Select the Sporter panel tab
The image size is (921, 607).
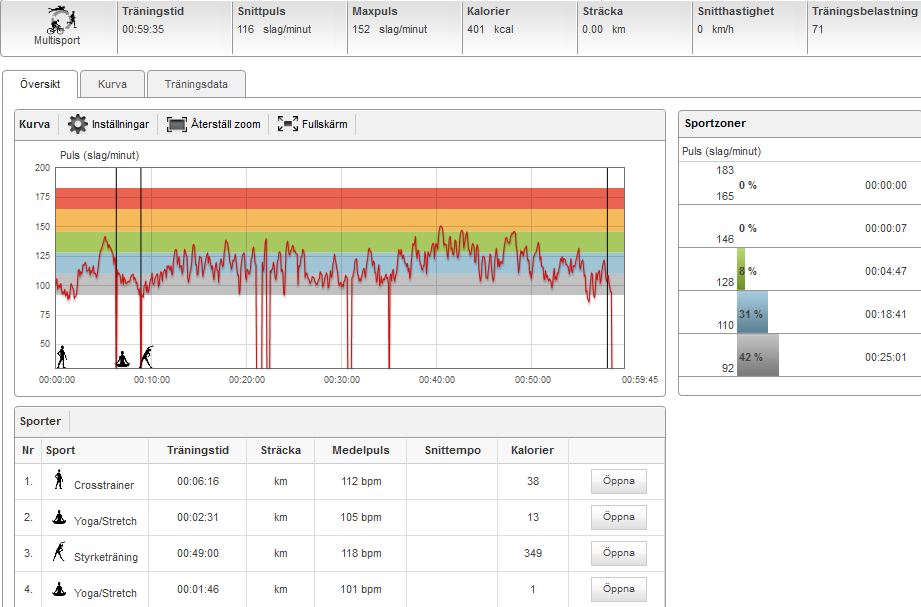coord(41,421)
